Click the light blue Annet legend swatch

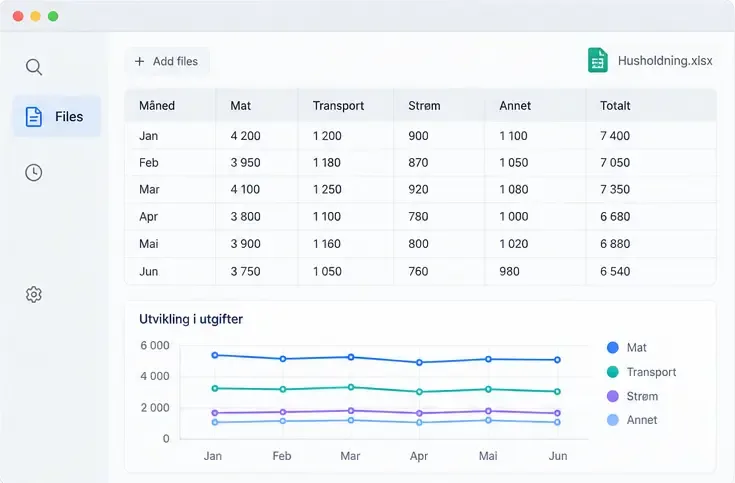coord(613,420)
